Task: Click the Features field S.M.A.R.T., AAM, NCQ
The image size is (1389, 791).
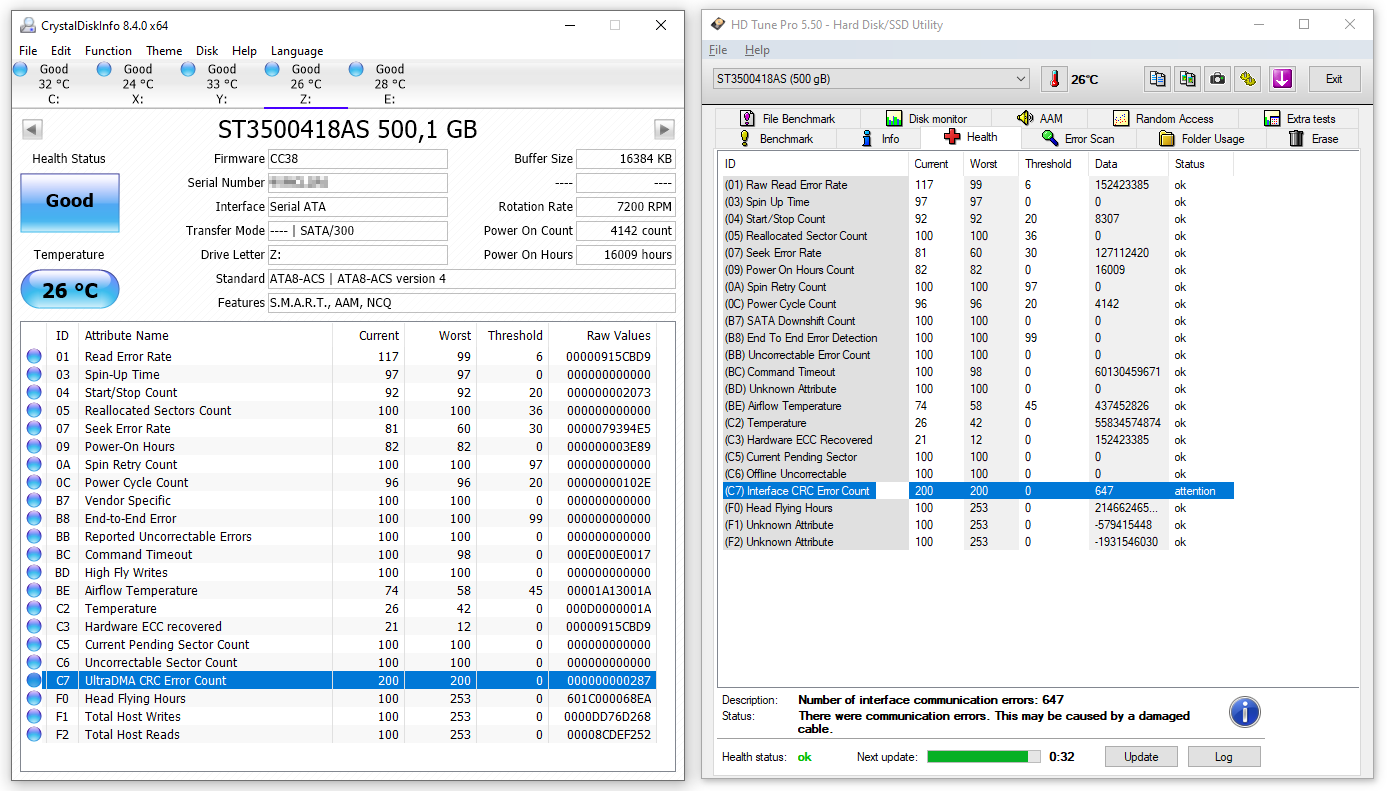Action: click(x=471, y=303)
